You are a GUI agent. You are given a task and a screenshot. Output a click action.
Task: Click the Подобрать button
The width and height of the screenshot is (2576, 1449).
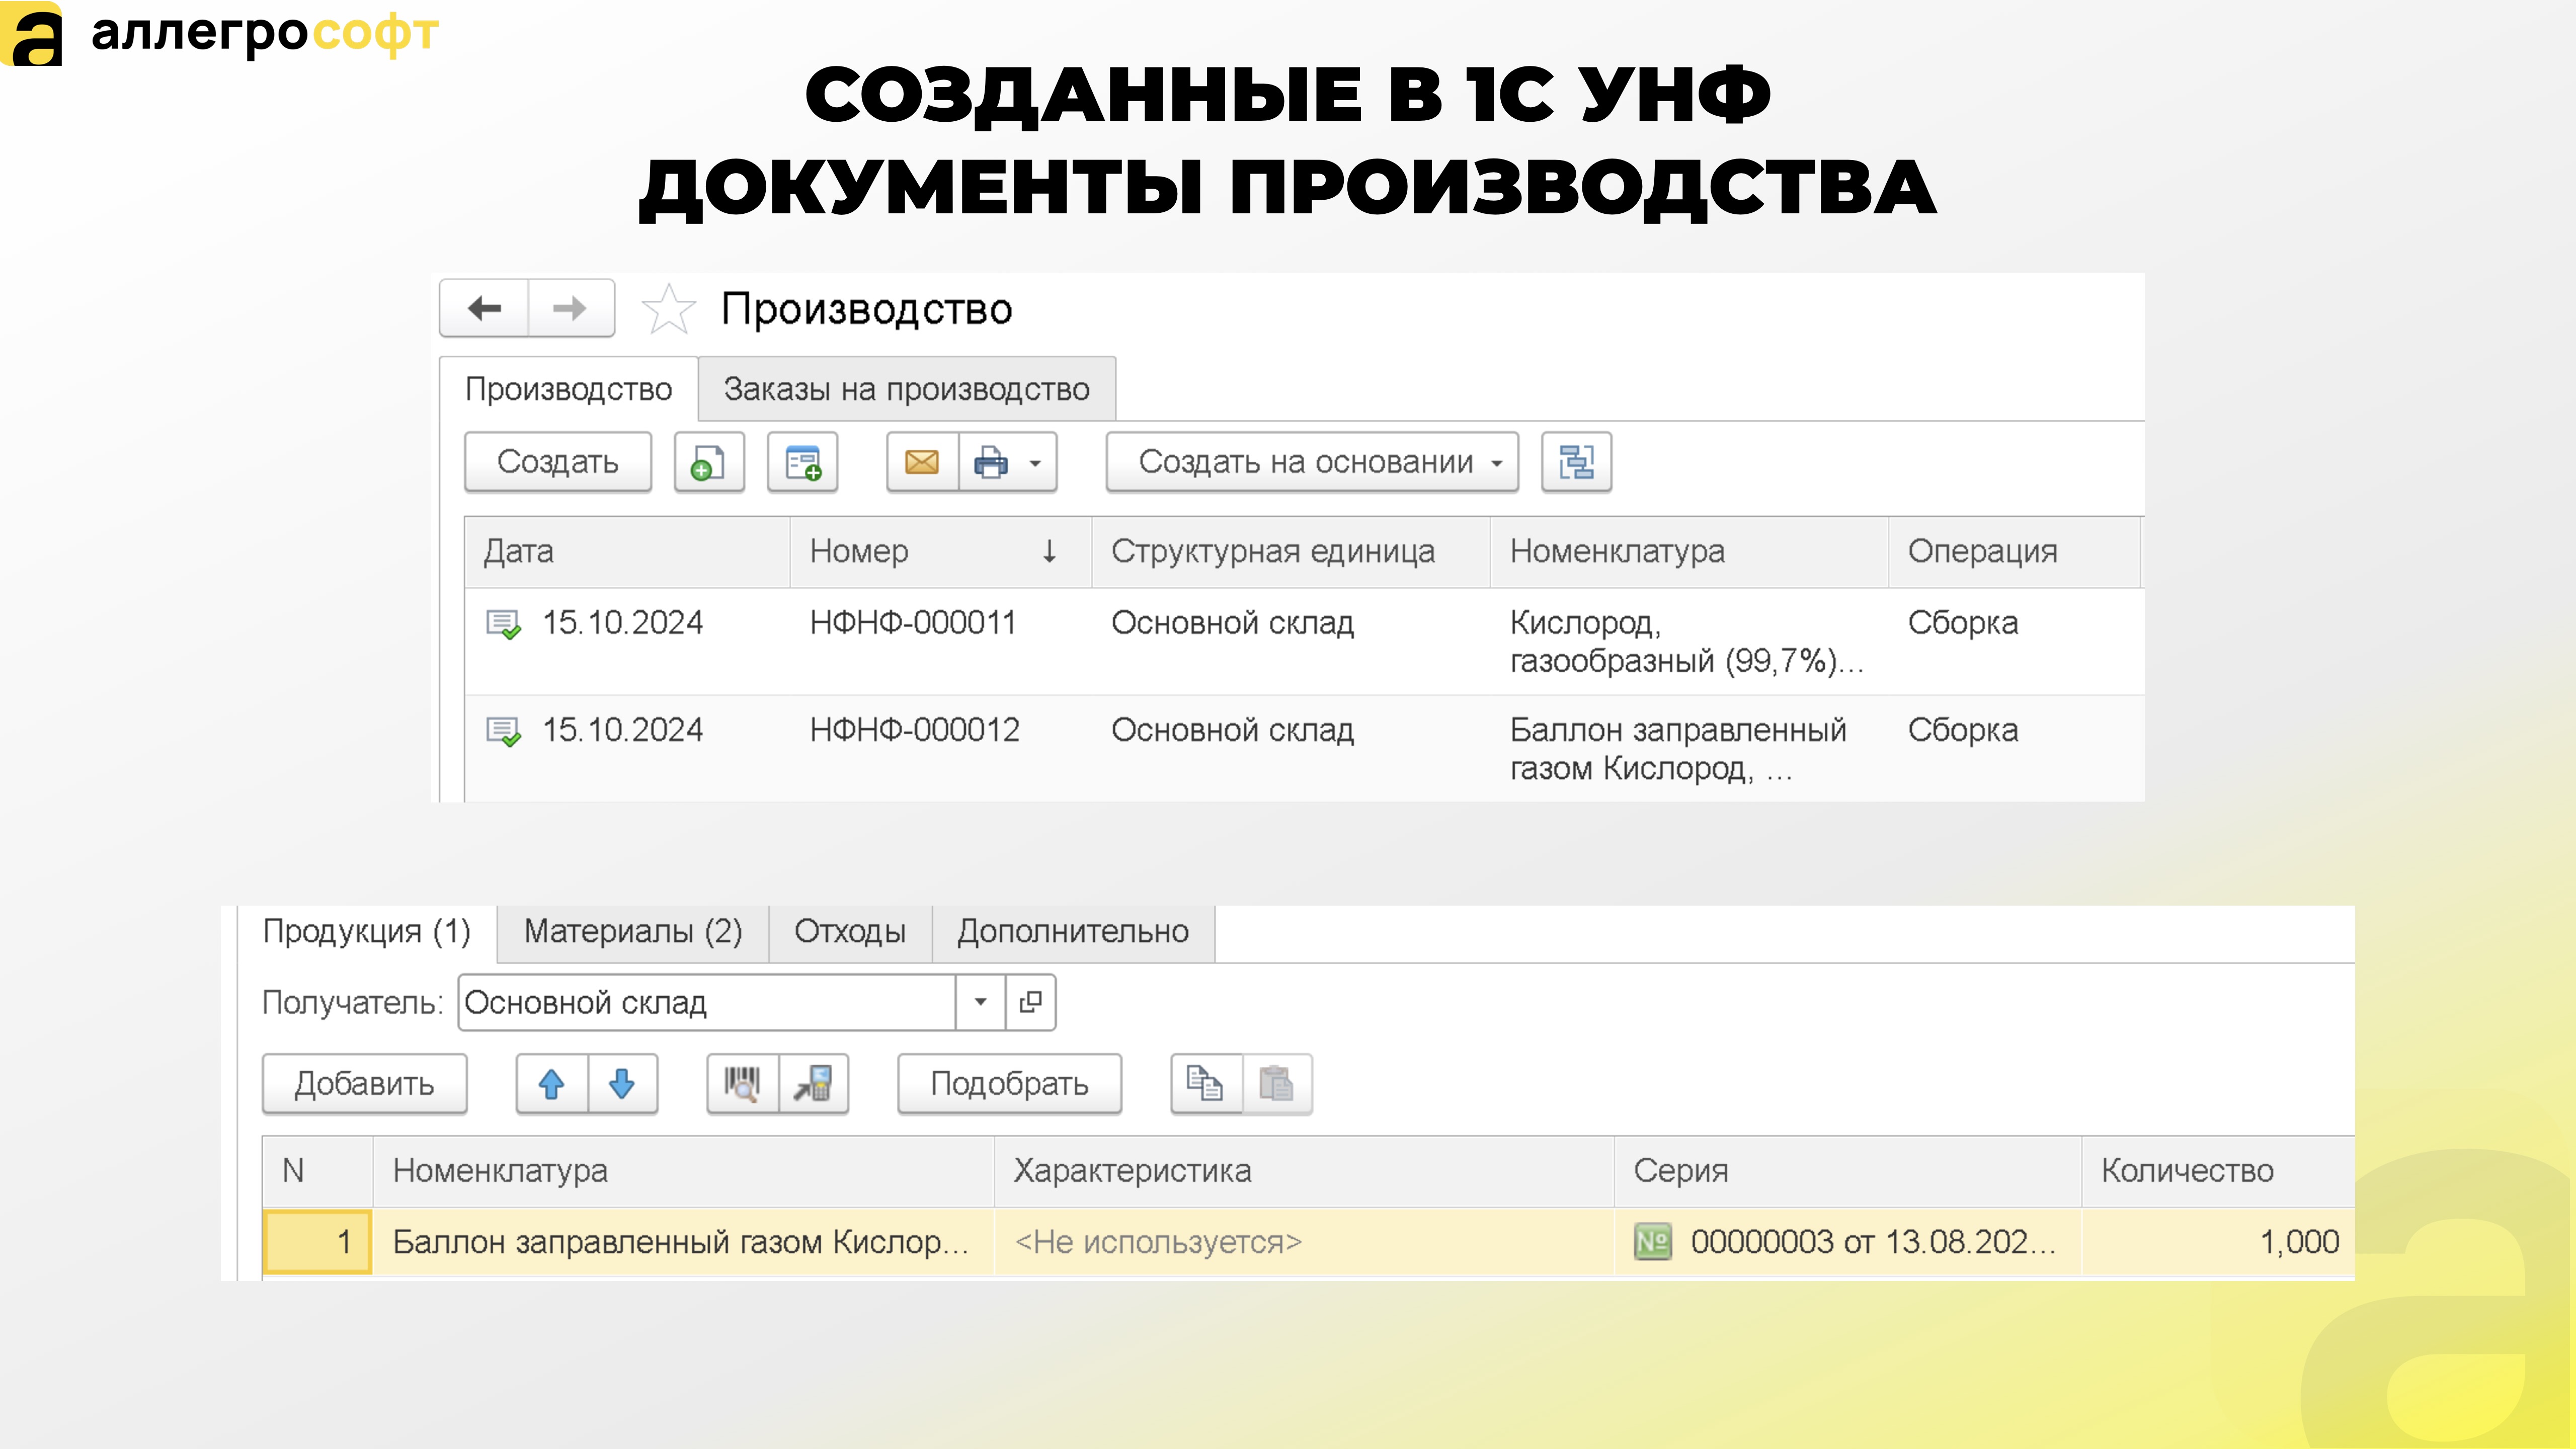point(1009,1084)
